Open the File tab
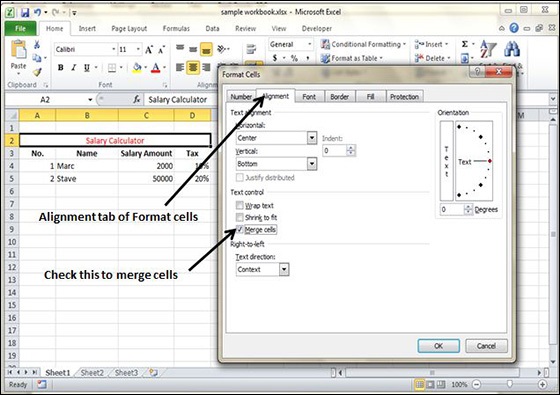This screenshot has height=395, width=560. 20,29
